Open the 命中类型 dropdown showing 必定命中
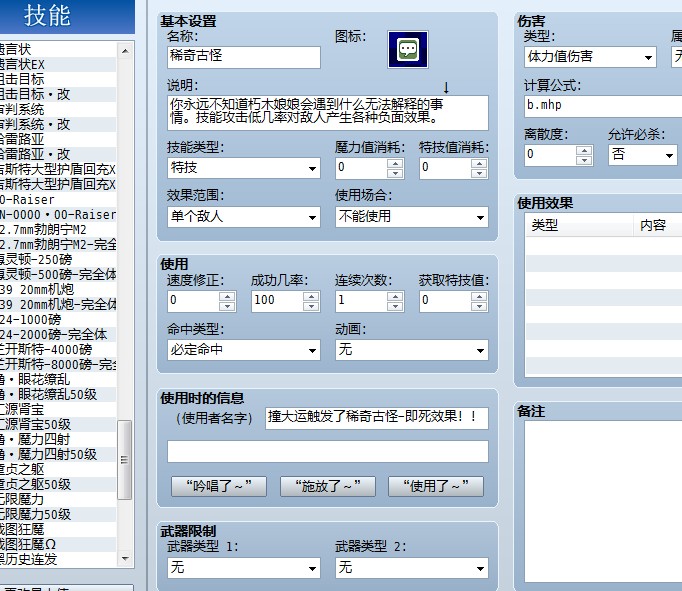Viewport: 682px width, 591px height. [x=244, y=350]
